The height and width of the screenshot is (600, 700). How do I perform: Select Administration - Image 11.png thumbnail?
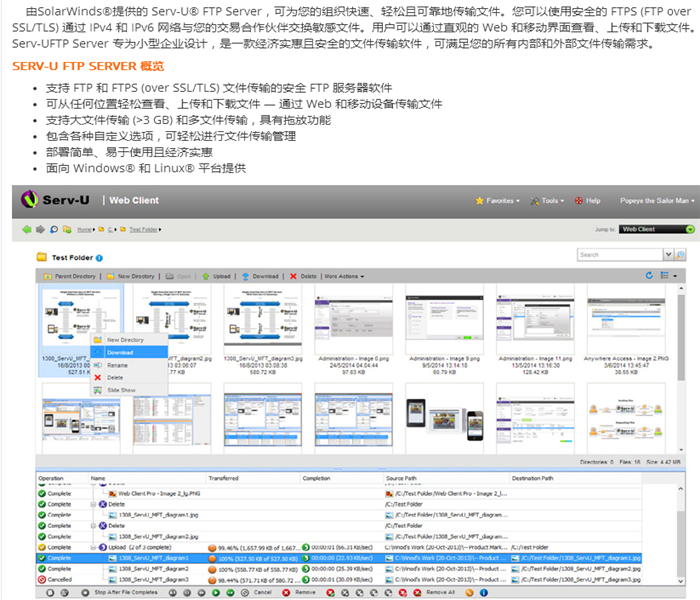[535, 330]
